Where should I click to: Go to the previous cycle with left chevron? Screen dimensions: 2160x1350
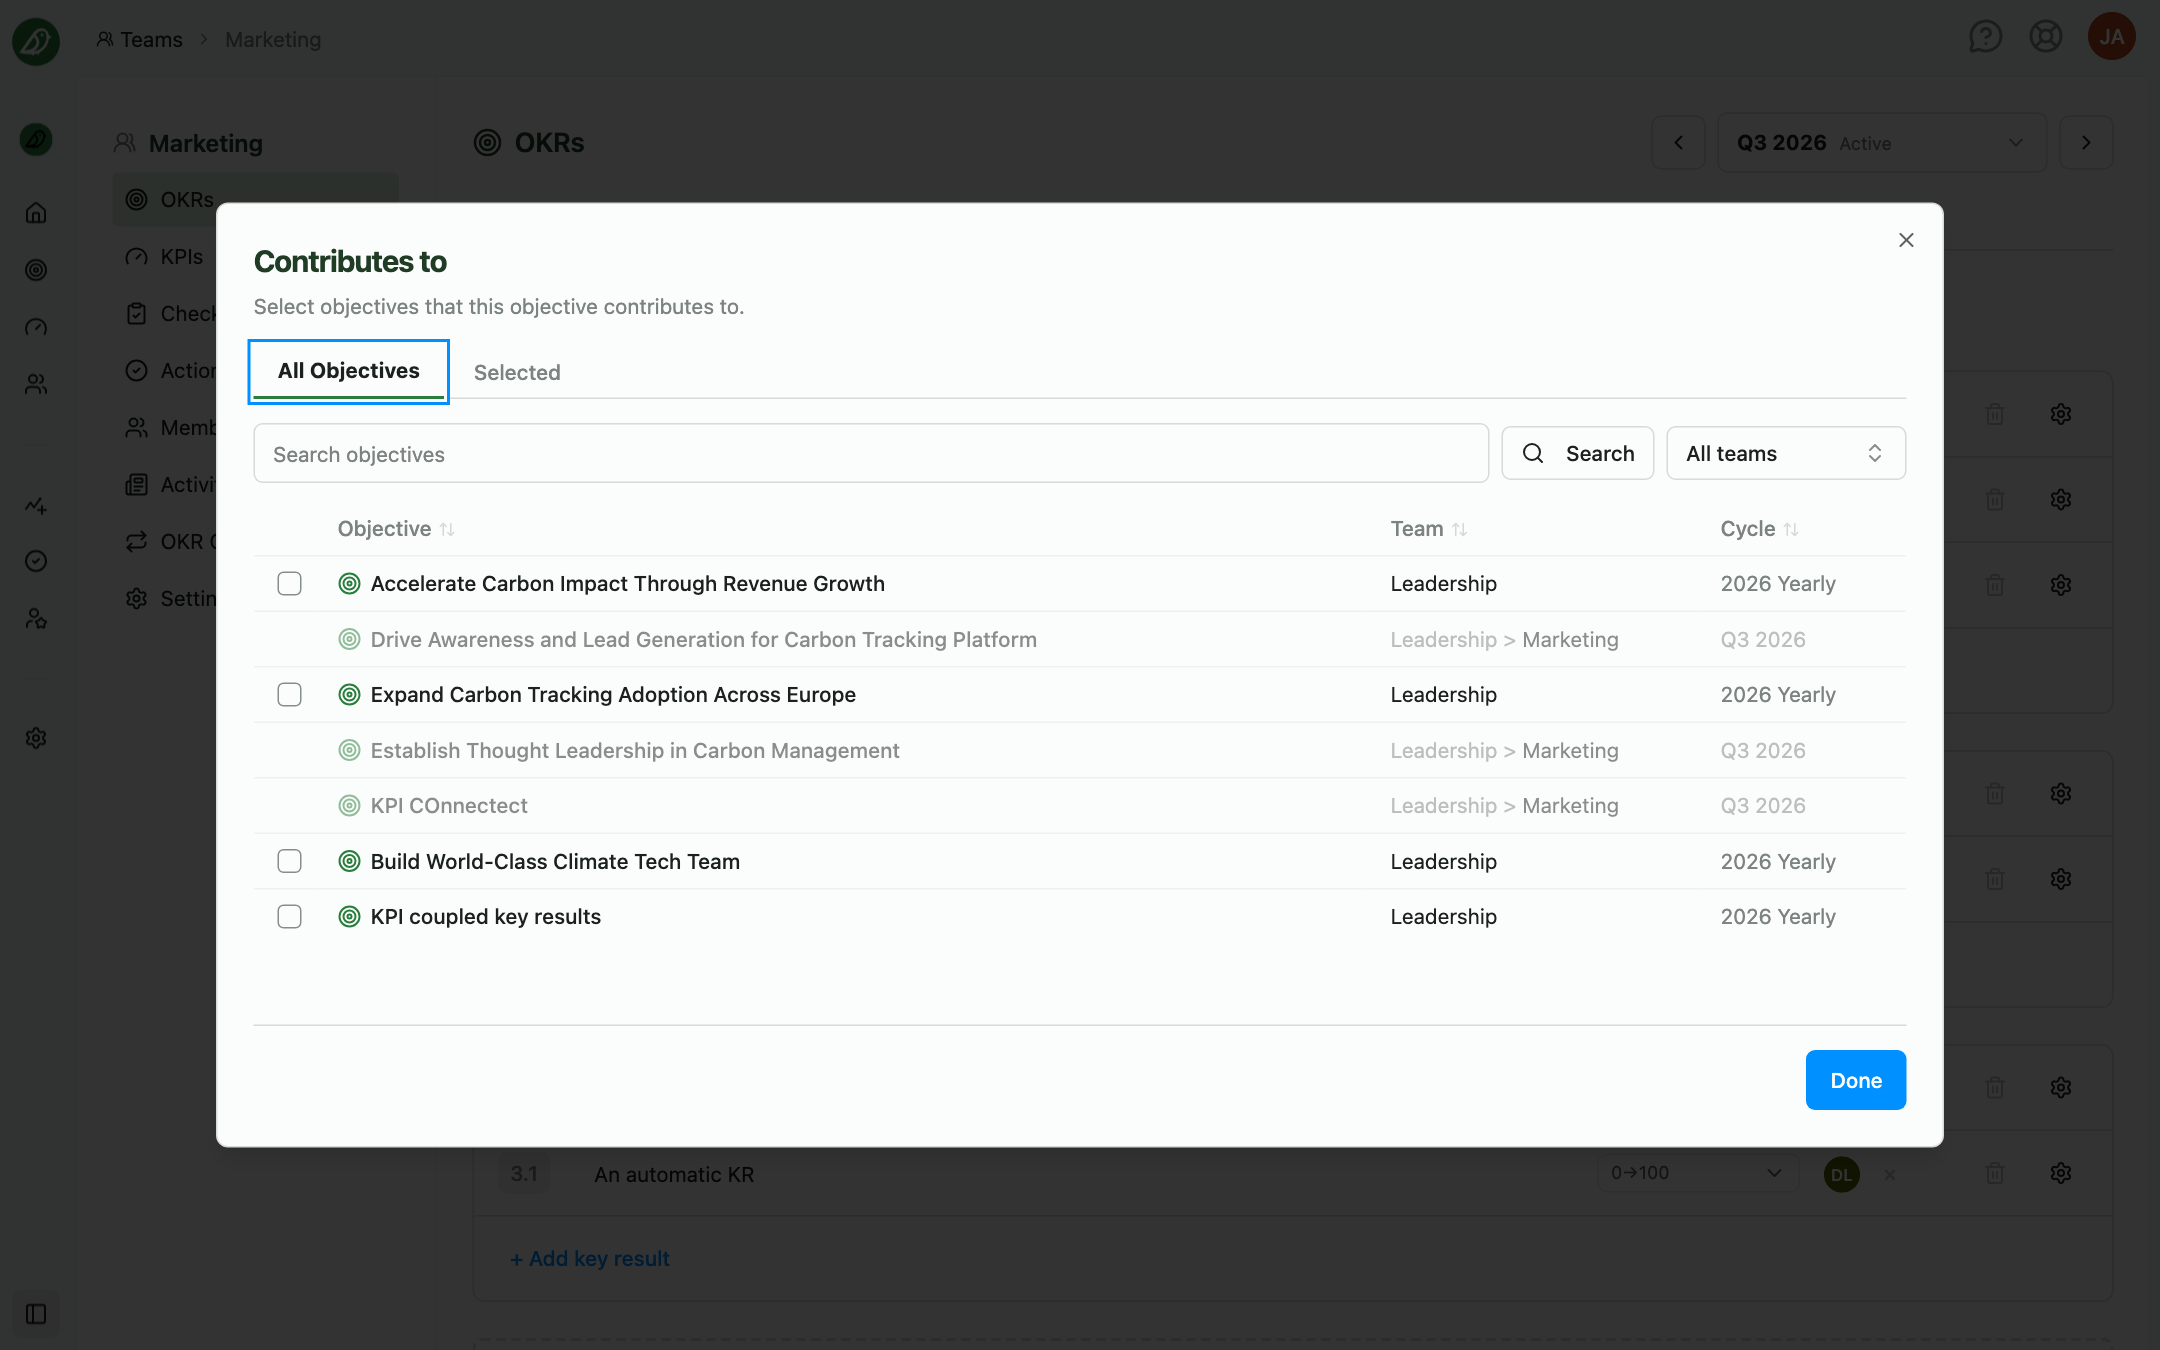pos(1679,143)
